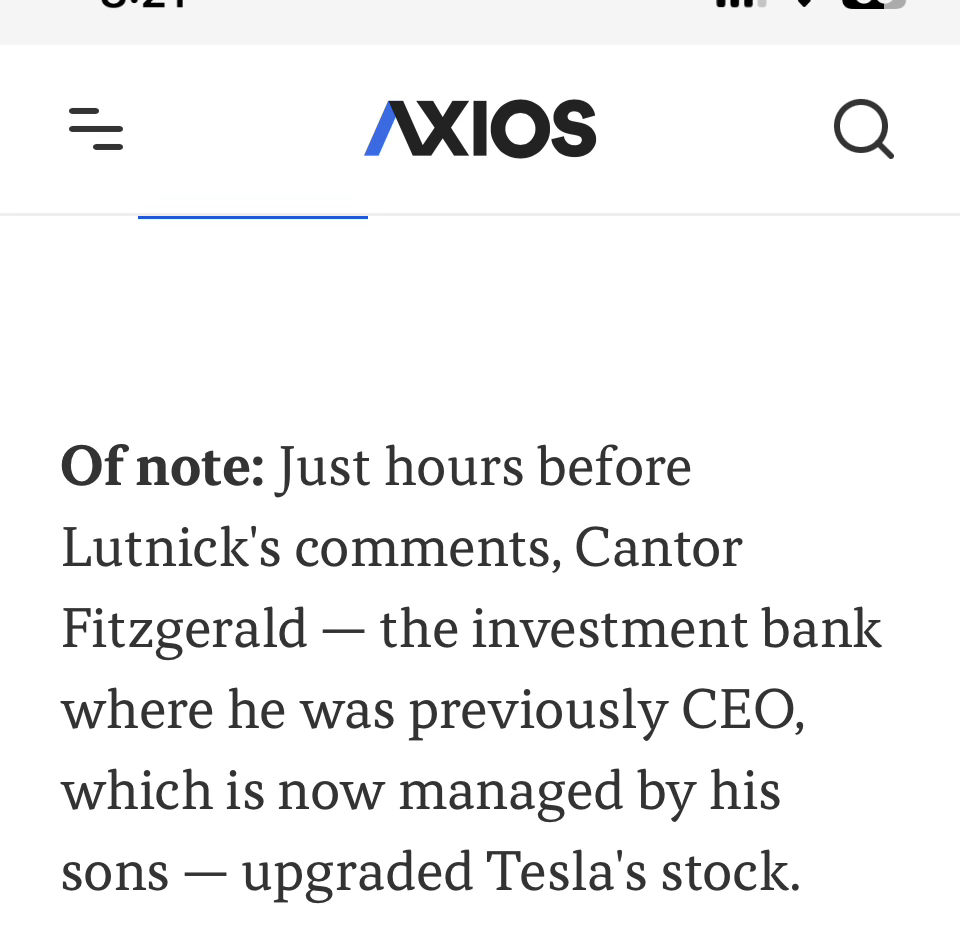Tap the battery indicator in status bar
Viewport: 960px width, 925px height.
coord(874,5)
